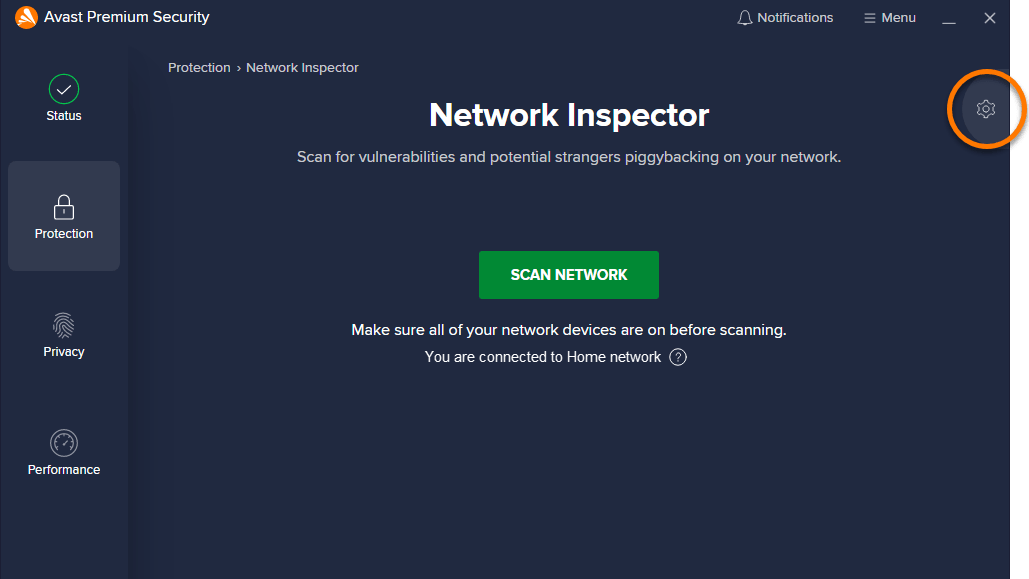Click the Performance label in sidebar
Image resolution: width=1029 pixels, height=579 pixels.
click(x=63, y=469)
